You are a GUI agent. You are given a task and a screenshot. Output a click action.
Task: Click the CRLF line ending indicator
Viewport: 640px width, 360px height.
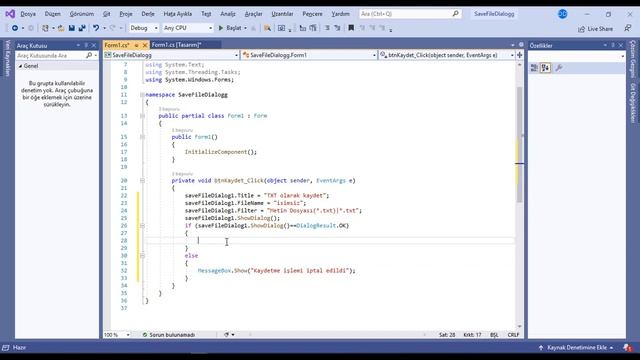(x=513, y=335)
